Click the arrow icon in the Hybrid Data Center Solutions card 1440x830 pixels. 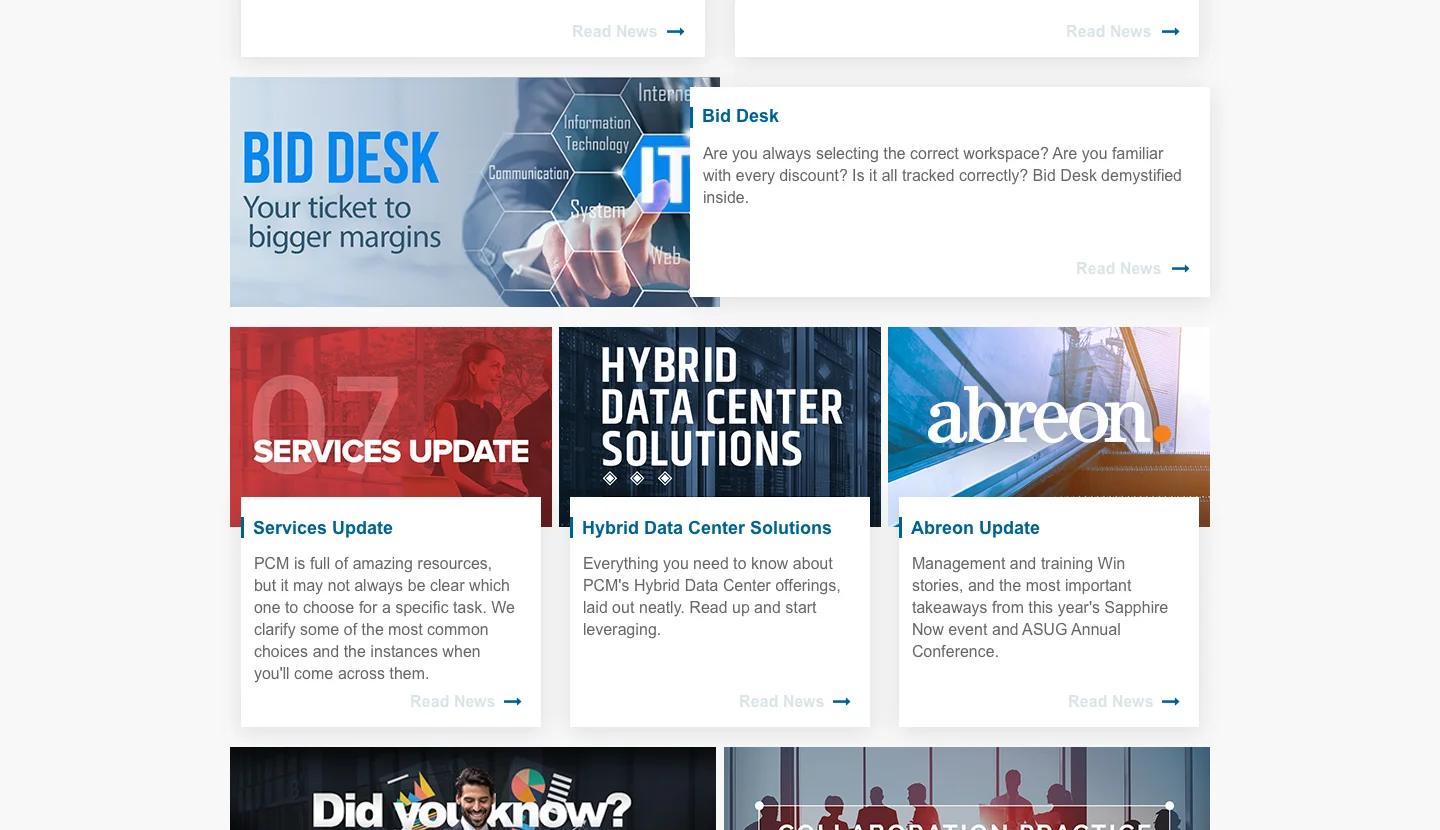point(841,702)
